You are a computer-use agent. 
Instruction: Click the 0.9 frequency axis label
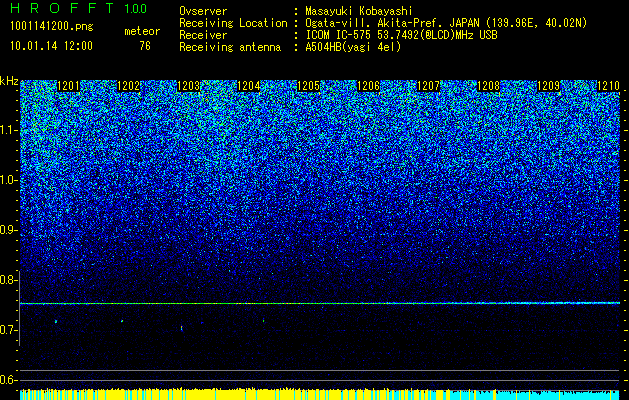(9, 230)
